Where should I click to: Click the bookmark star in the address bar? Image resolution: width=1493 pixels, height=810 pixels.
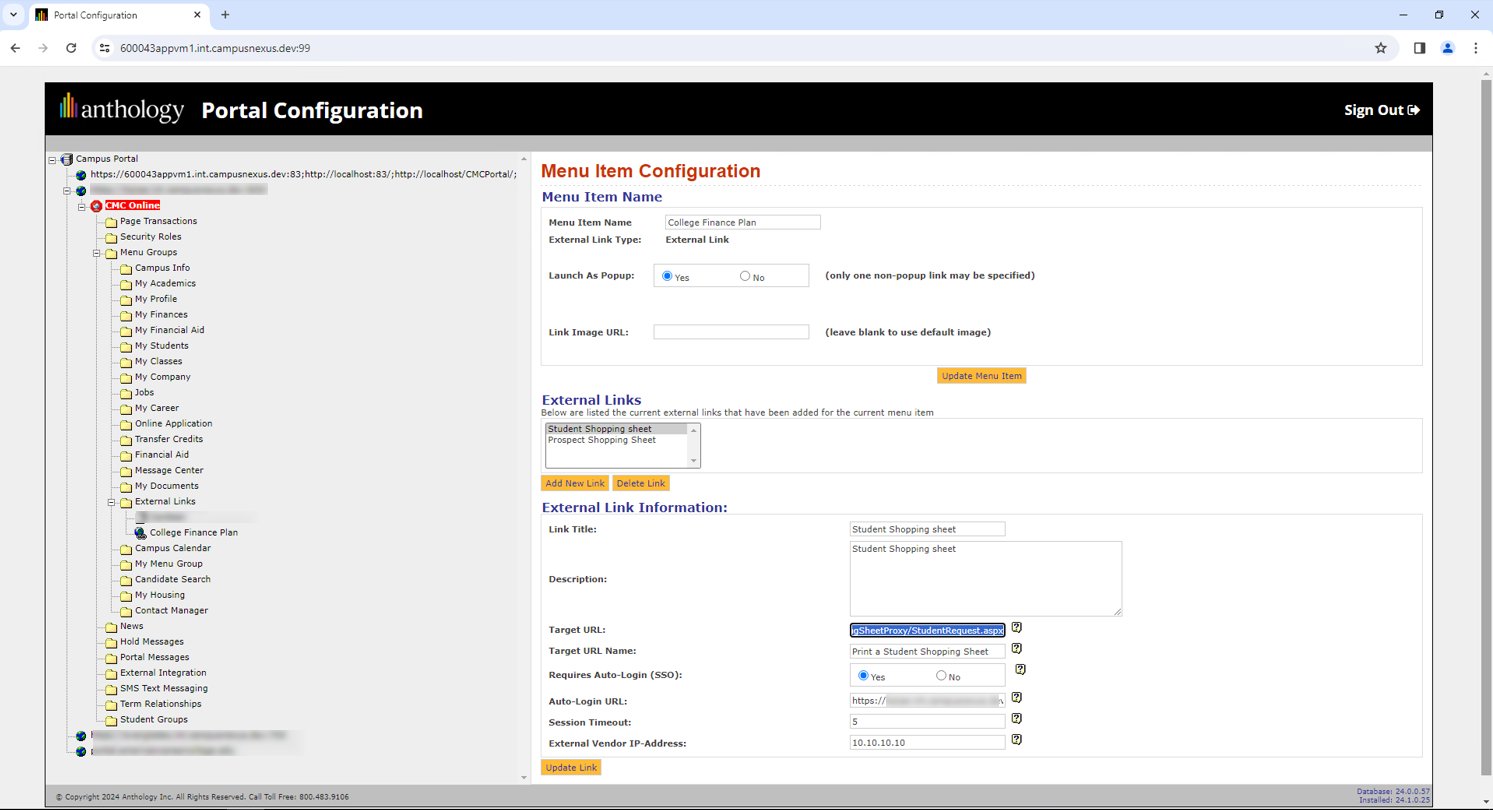pos(1380,47)
